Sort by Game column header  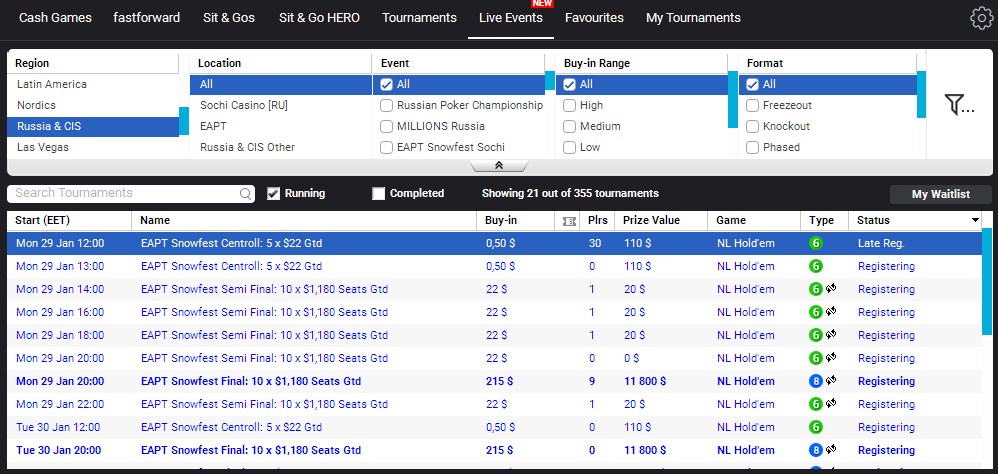click(x=754, y=220)
